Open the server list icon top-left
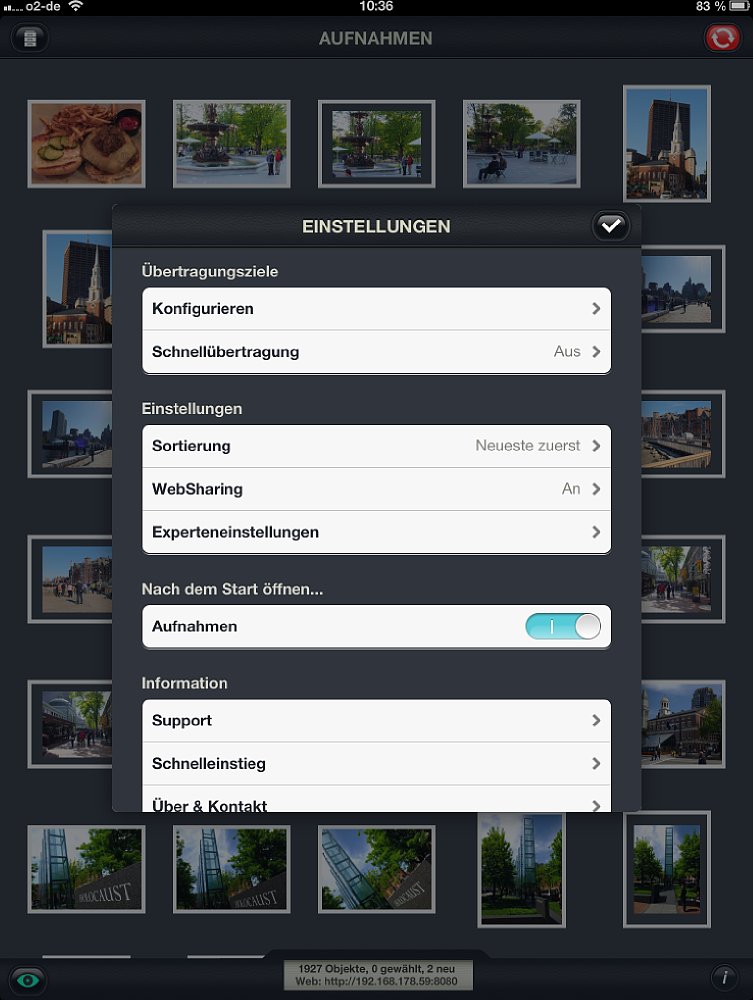 point(29,38)
